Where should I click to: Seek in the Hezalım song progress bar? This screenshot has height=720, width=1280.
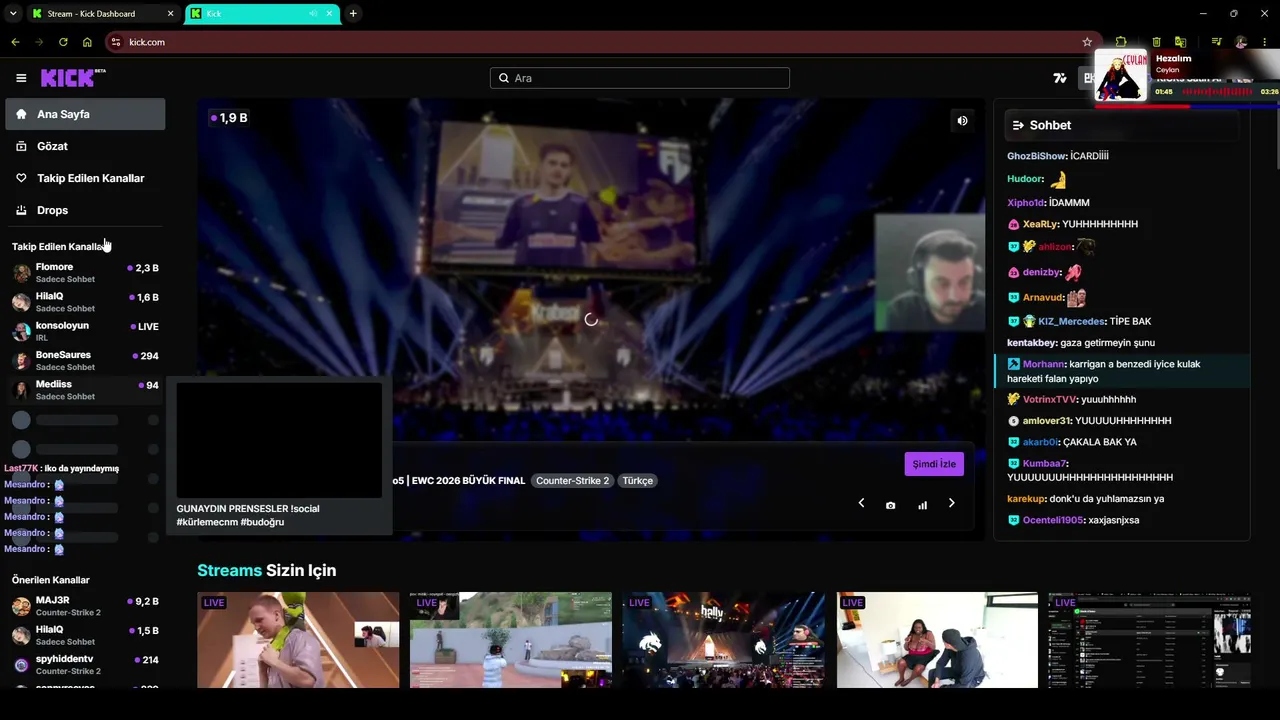(1187, 105)
